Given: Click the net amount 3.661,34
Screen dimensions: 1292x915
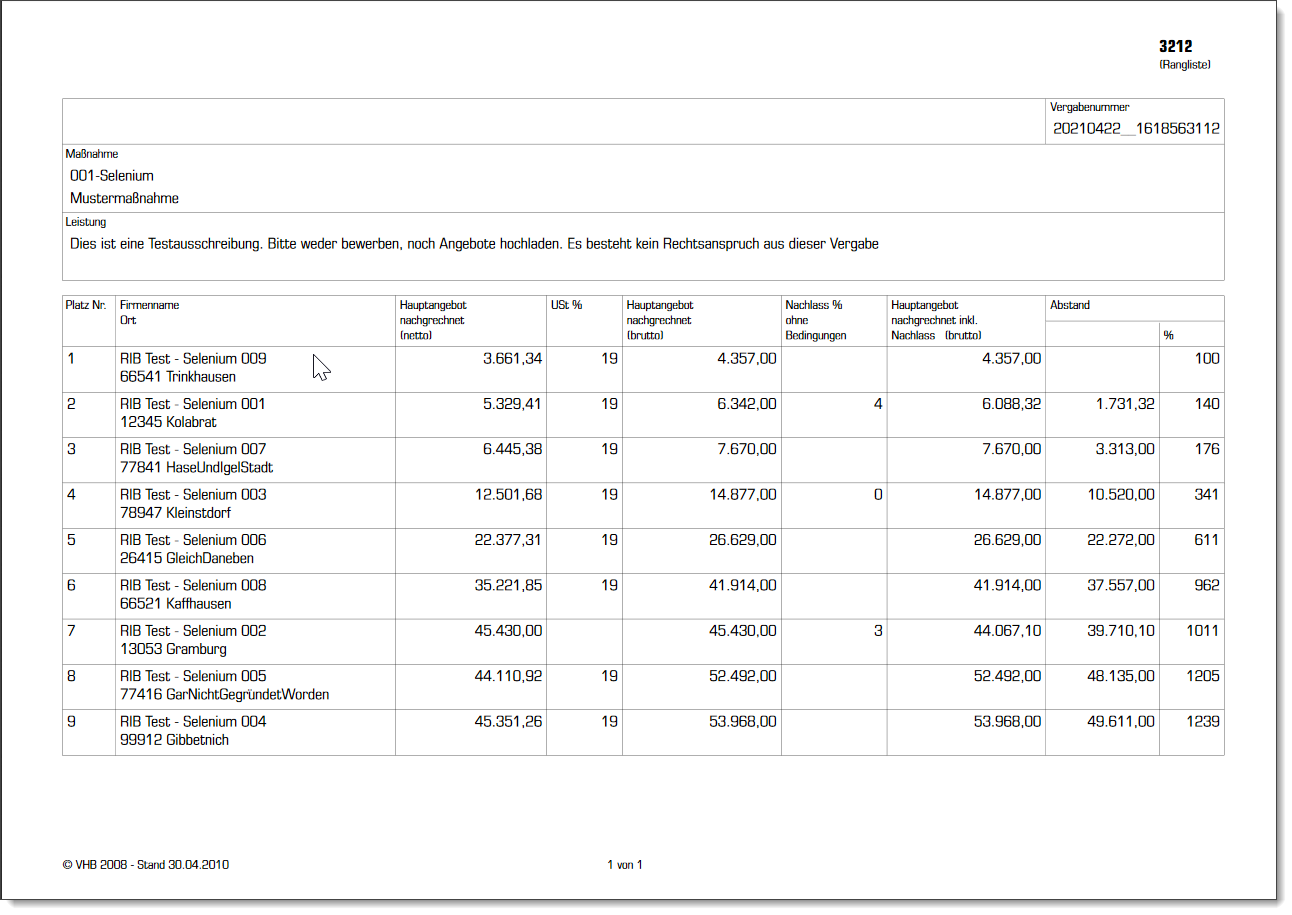Looking at the screenshot, I should click(512, 358).
